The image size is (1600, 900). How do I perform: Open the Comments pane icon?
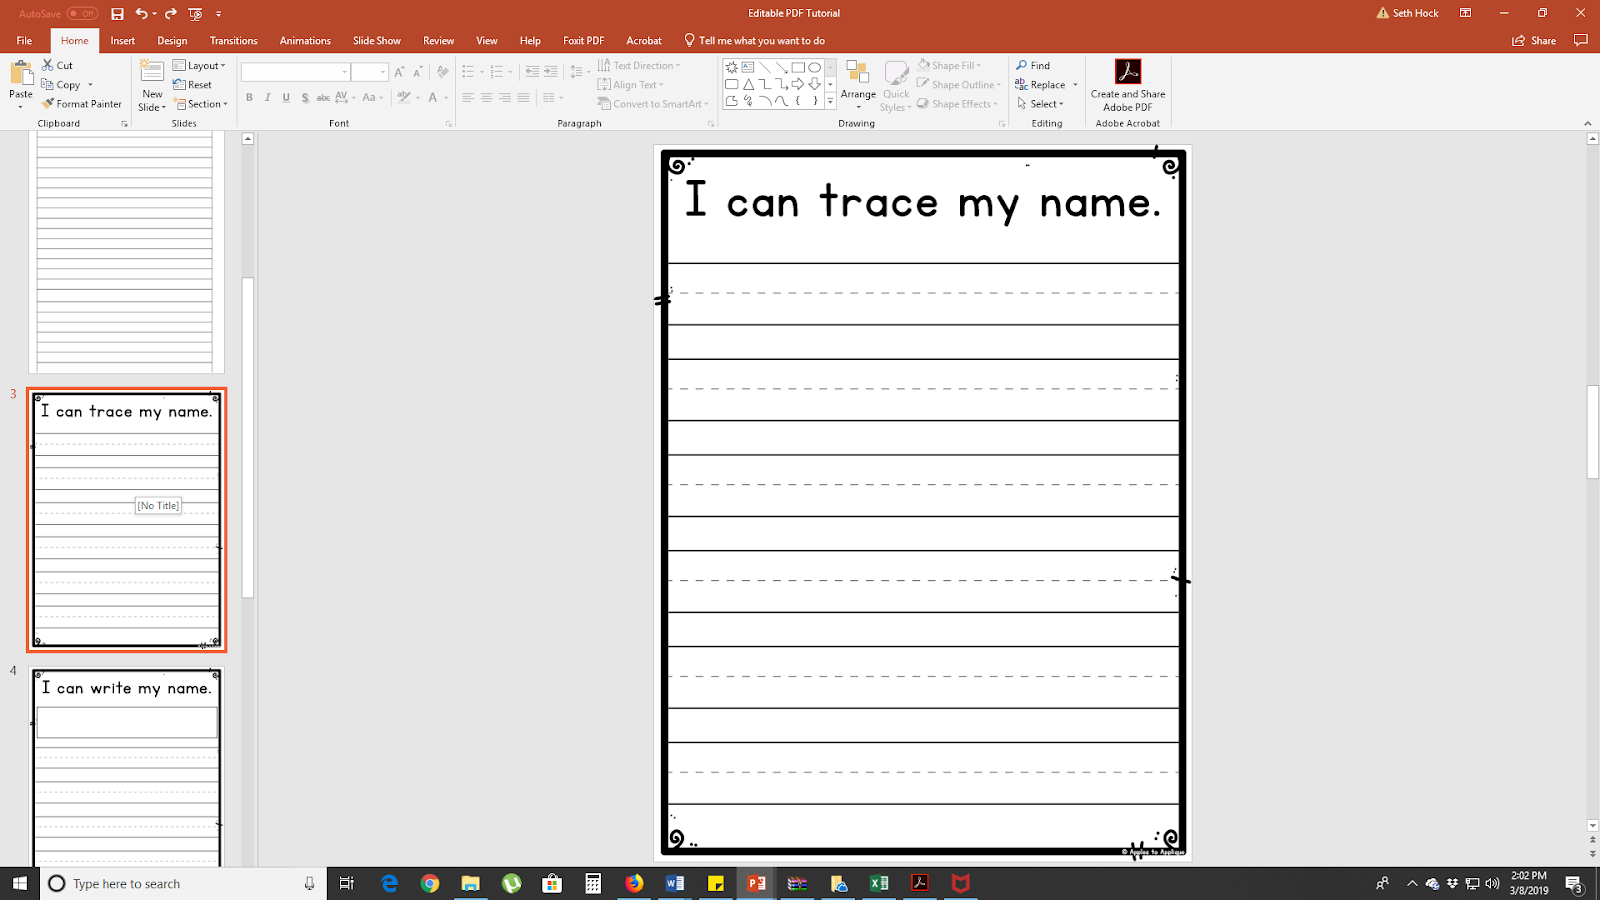click(1581, 41)
